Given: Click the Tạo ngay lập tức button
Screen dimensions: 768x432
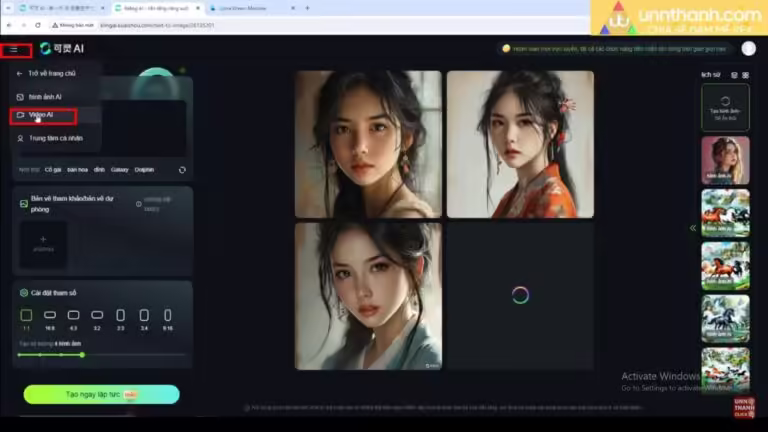Looking at the screenshot, I should (101, 394).
